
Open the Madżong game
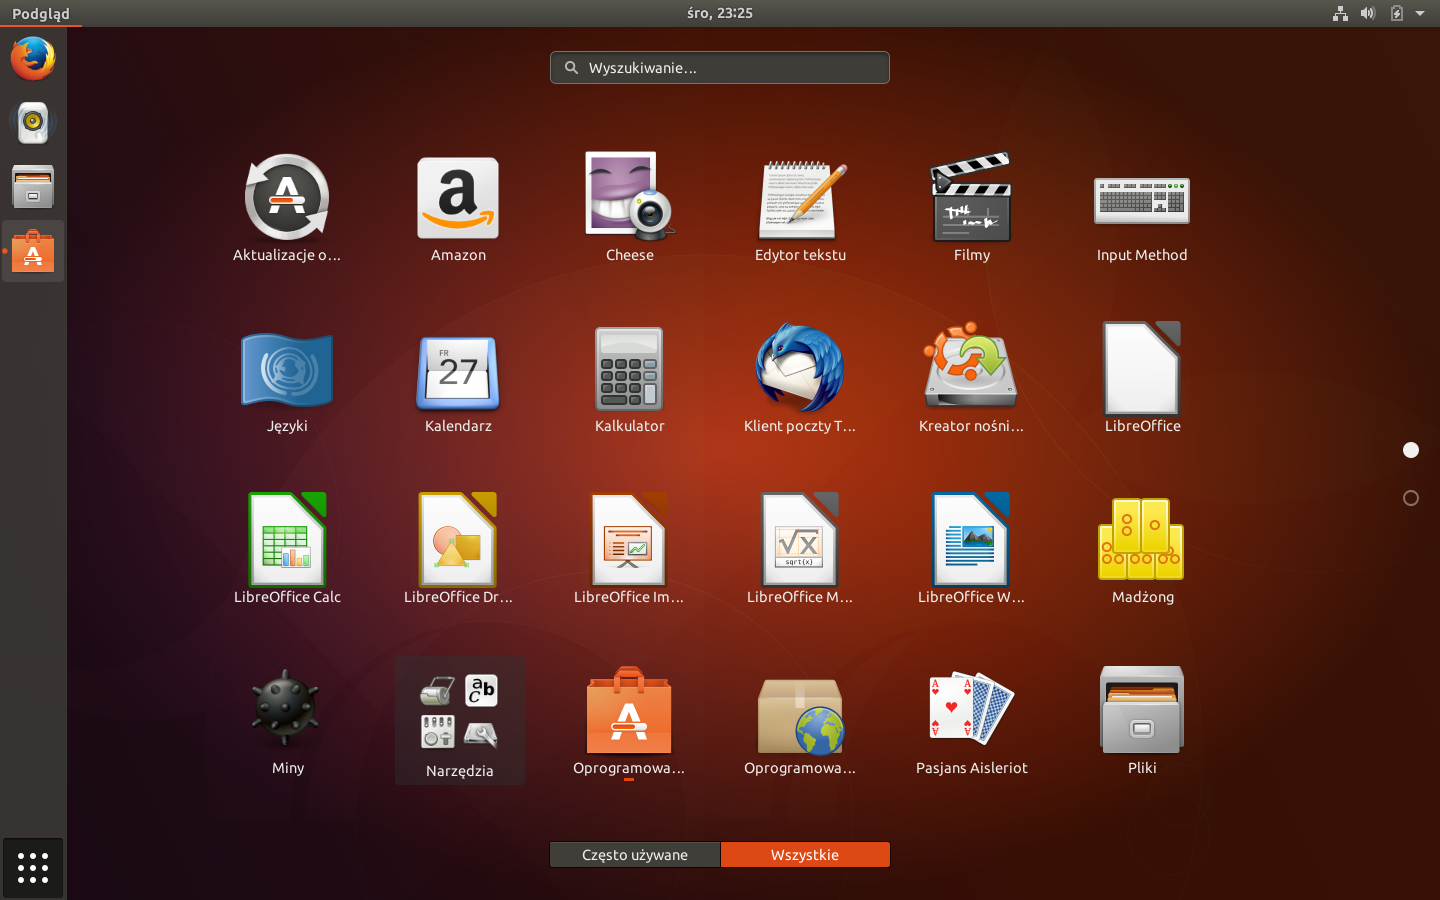[1142, 550]
